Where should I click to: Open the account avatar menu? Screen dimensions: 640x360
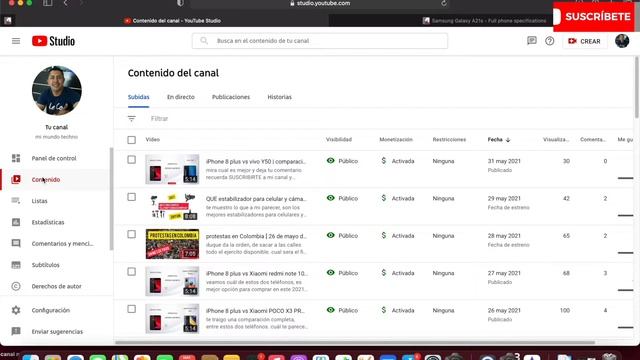pyautogui.click(x=622, y=41)
